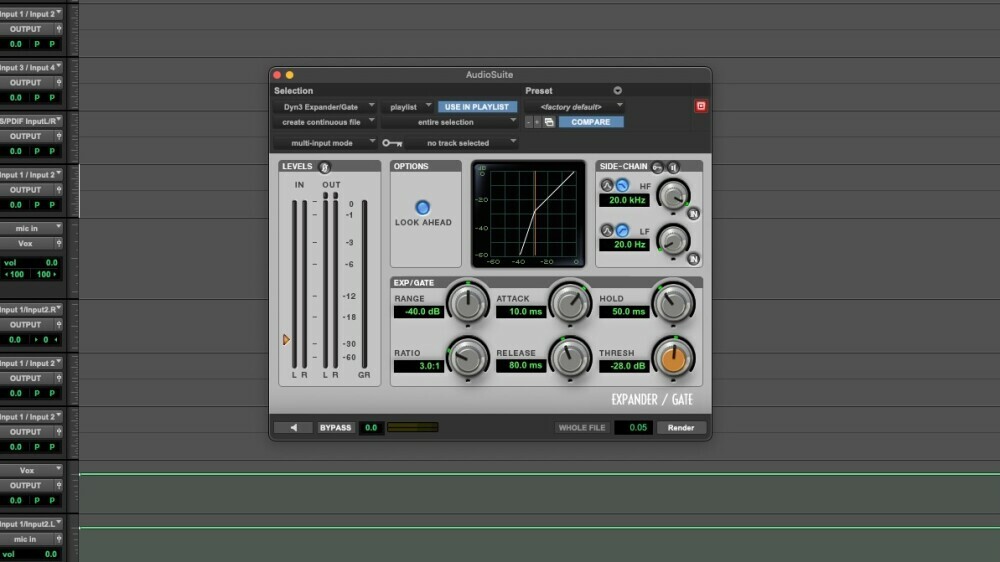1000x562 pixels.
Task: Select the blue HF low-pass filter icon
Action: [622, 186]
